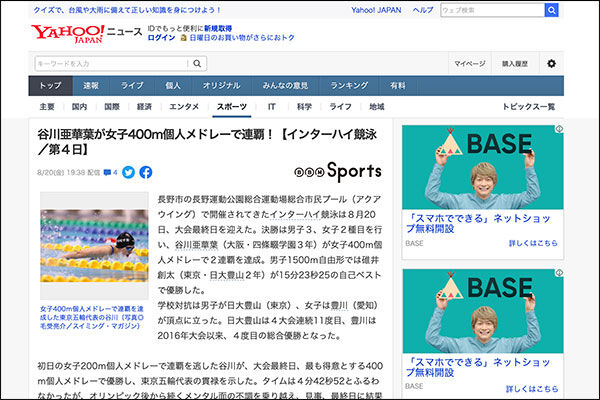
Task: Click 谷川亜華葉 name link in article
Action: 196,245
